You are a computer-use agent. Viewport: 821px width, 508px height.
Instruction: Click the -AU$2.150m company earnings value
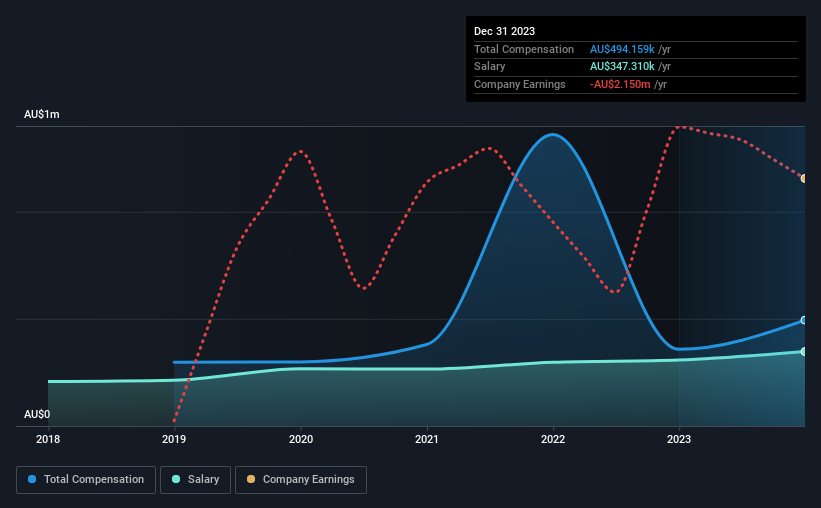620,84
